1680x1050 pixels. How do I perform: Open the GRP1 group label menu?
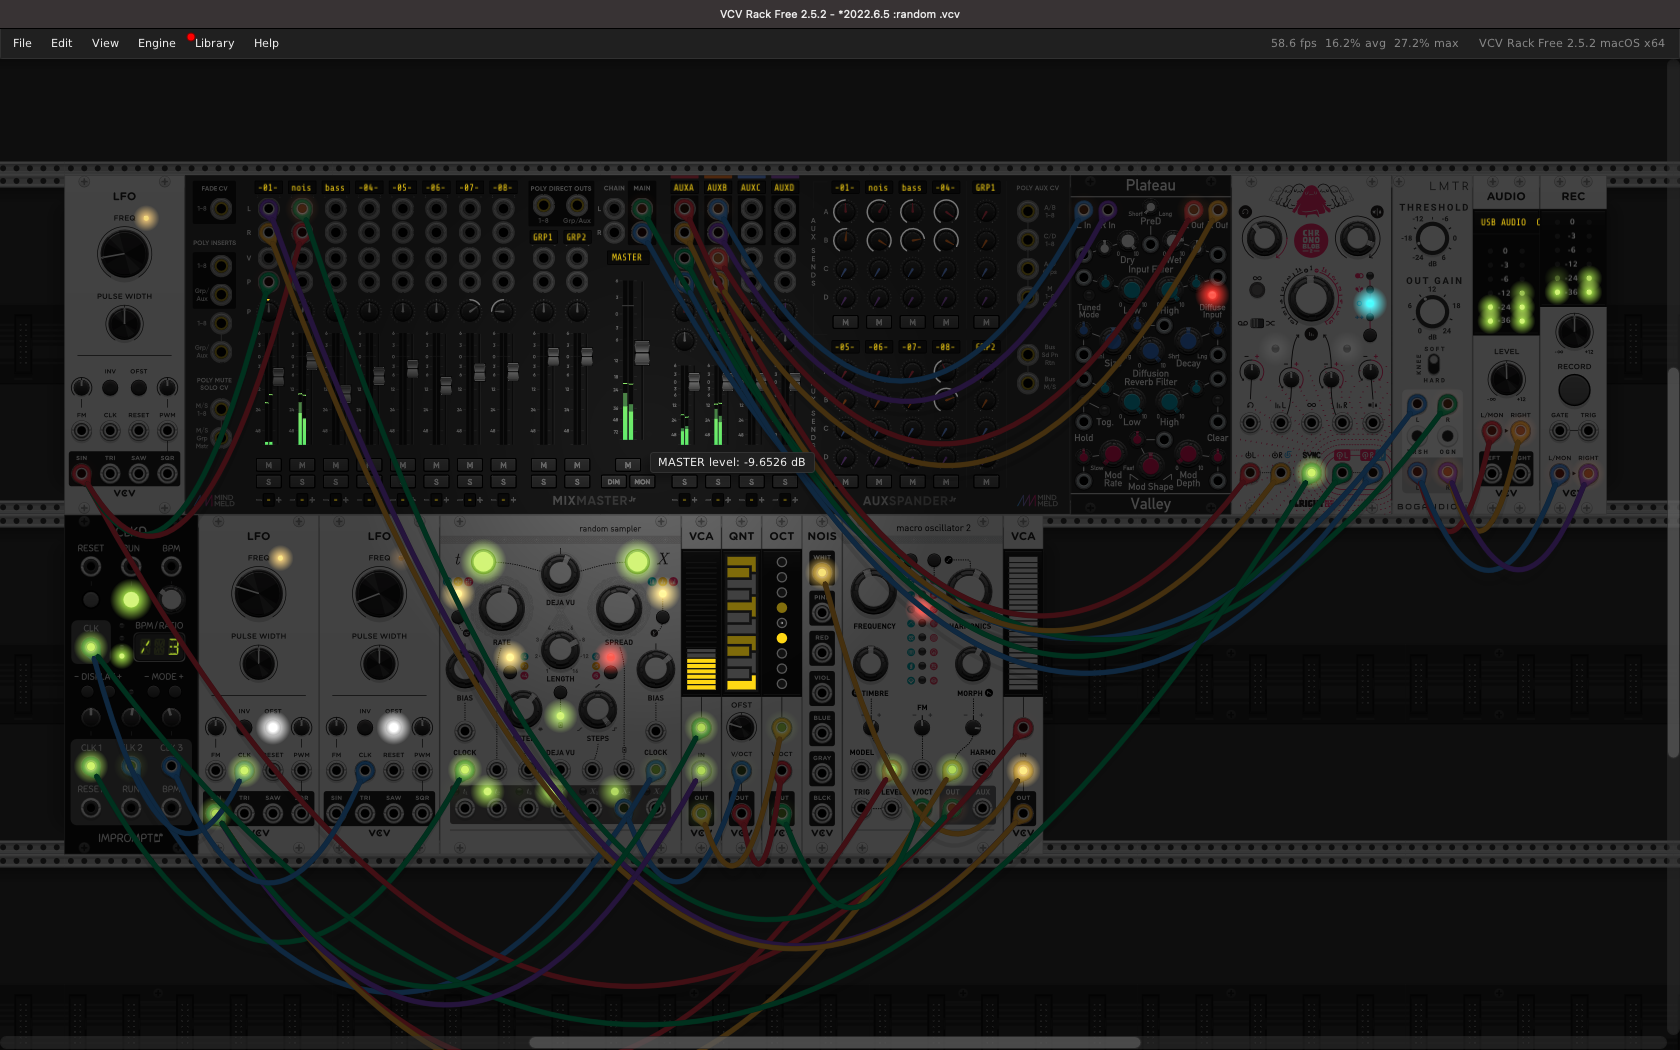point(543,237)
